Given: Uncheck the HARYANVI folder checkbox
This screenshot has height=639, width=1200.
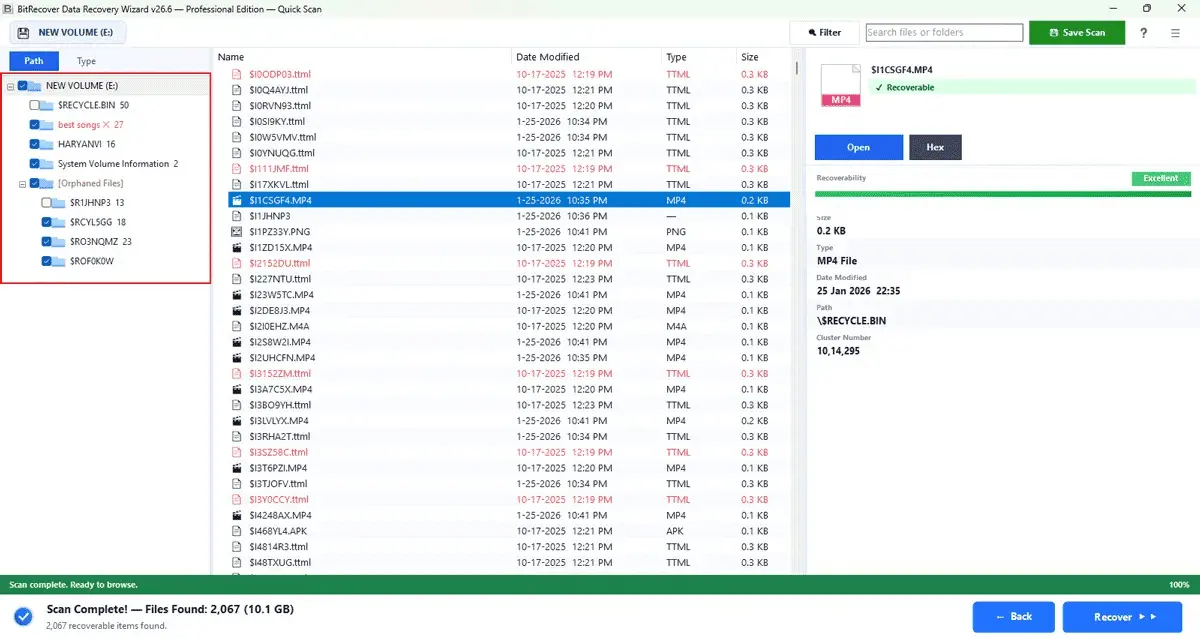Looking at the screenshot, I should coord(35,144).
